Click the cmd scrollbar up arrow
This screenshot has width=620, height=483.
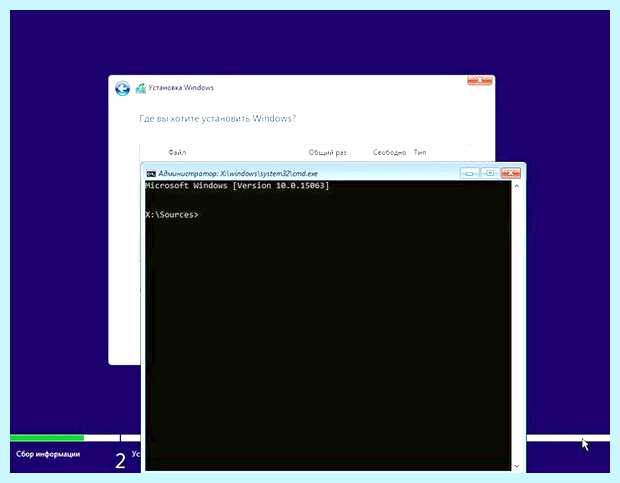tap(517, 186)
